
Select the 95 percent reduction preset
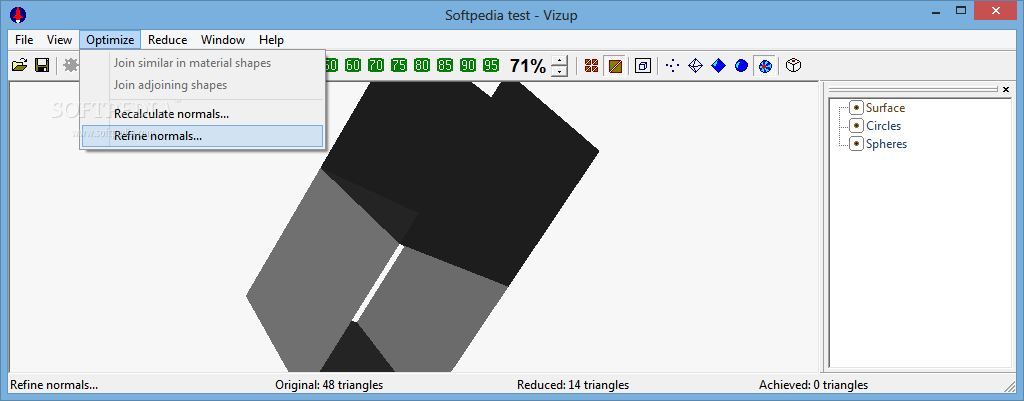[491, 65]
